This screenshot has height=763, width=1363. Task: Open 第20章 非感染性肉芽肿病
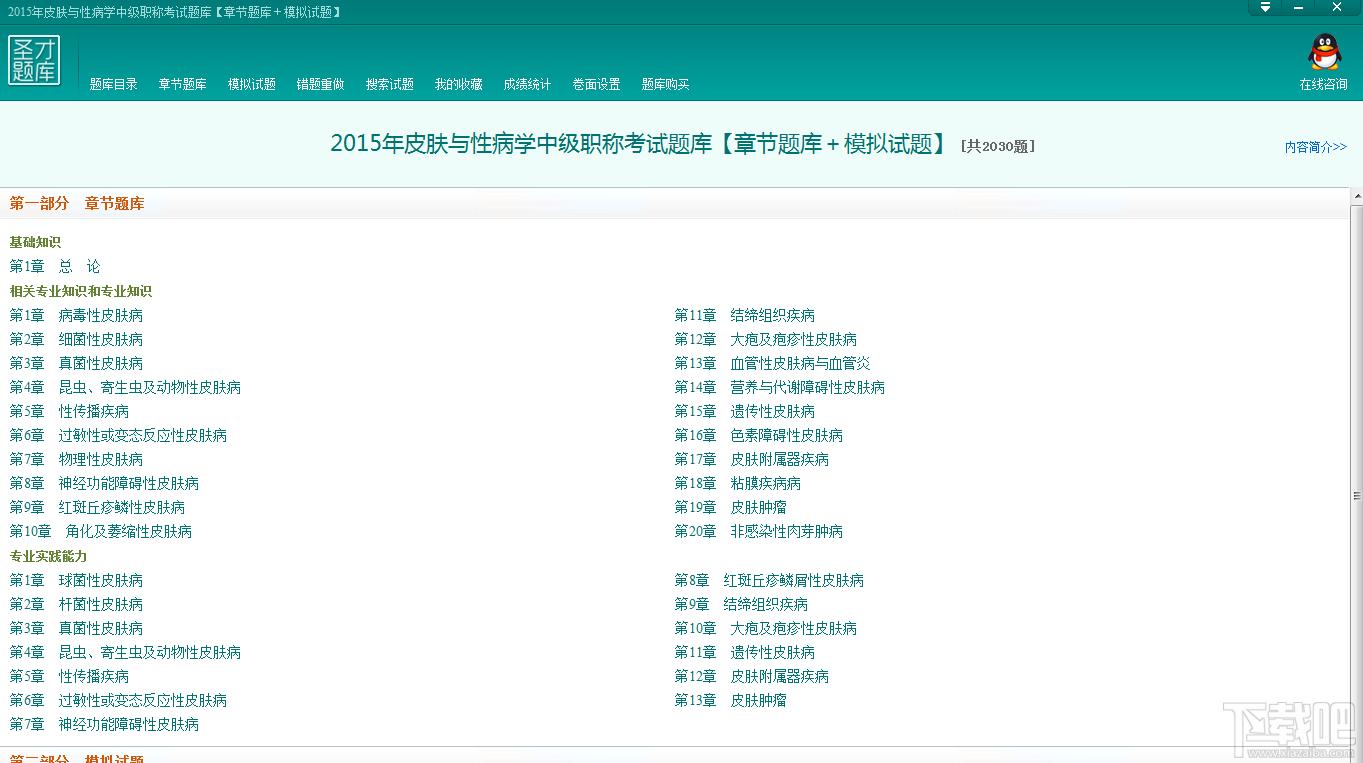pyautogui.click(x=759, y=532)
